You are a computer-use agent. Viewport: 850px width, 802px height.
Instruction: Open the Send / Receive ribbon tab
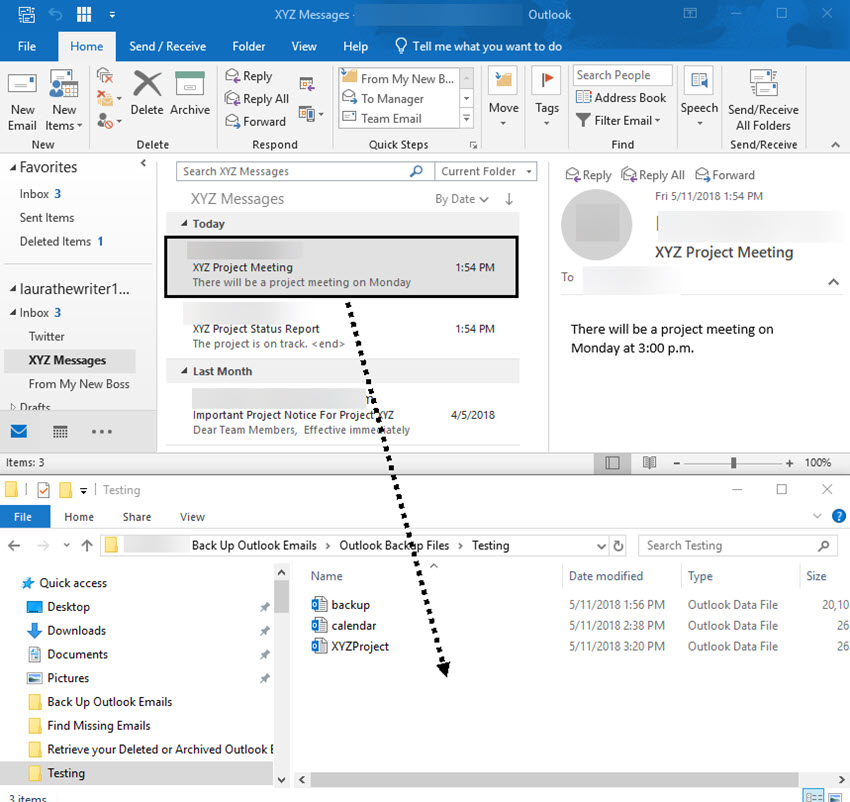(167, 46)
